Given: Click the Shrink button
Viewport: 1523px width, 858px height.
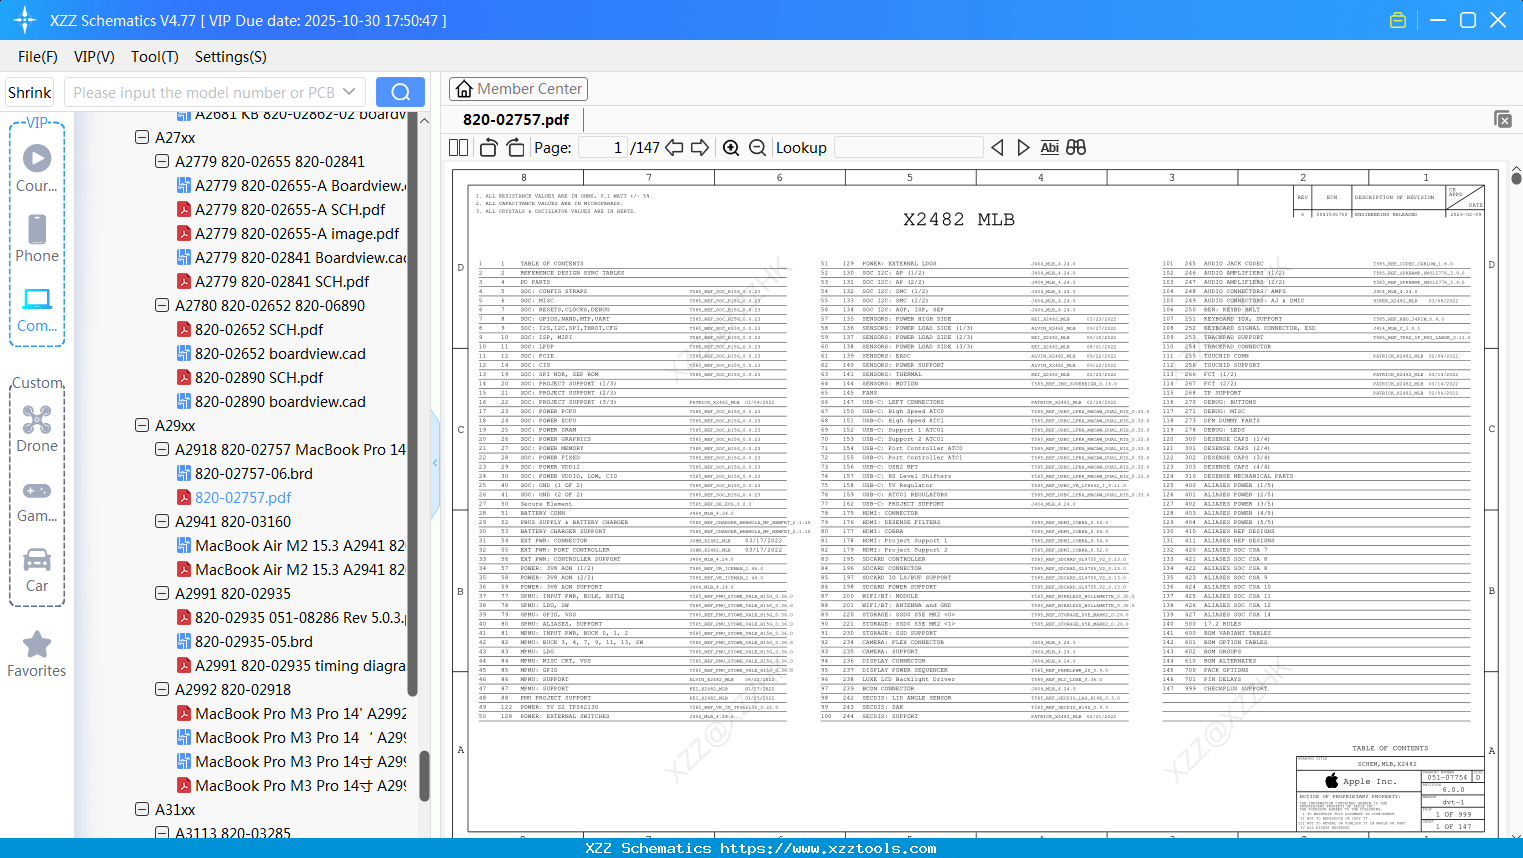Looking at the screenshot, I should (30, 92).
